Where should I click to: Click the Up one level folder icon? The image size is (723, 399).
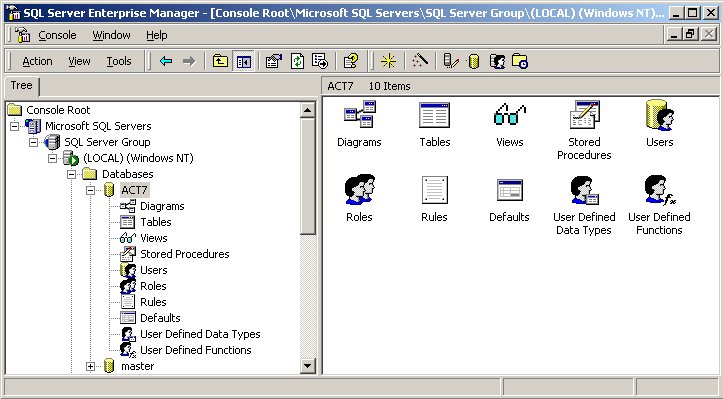click(220, 61)
